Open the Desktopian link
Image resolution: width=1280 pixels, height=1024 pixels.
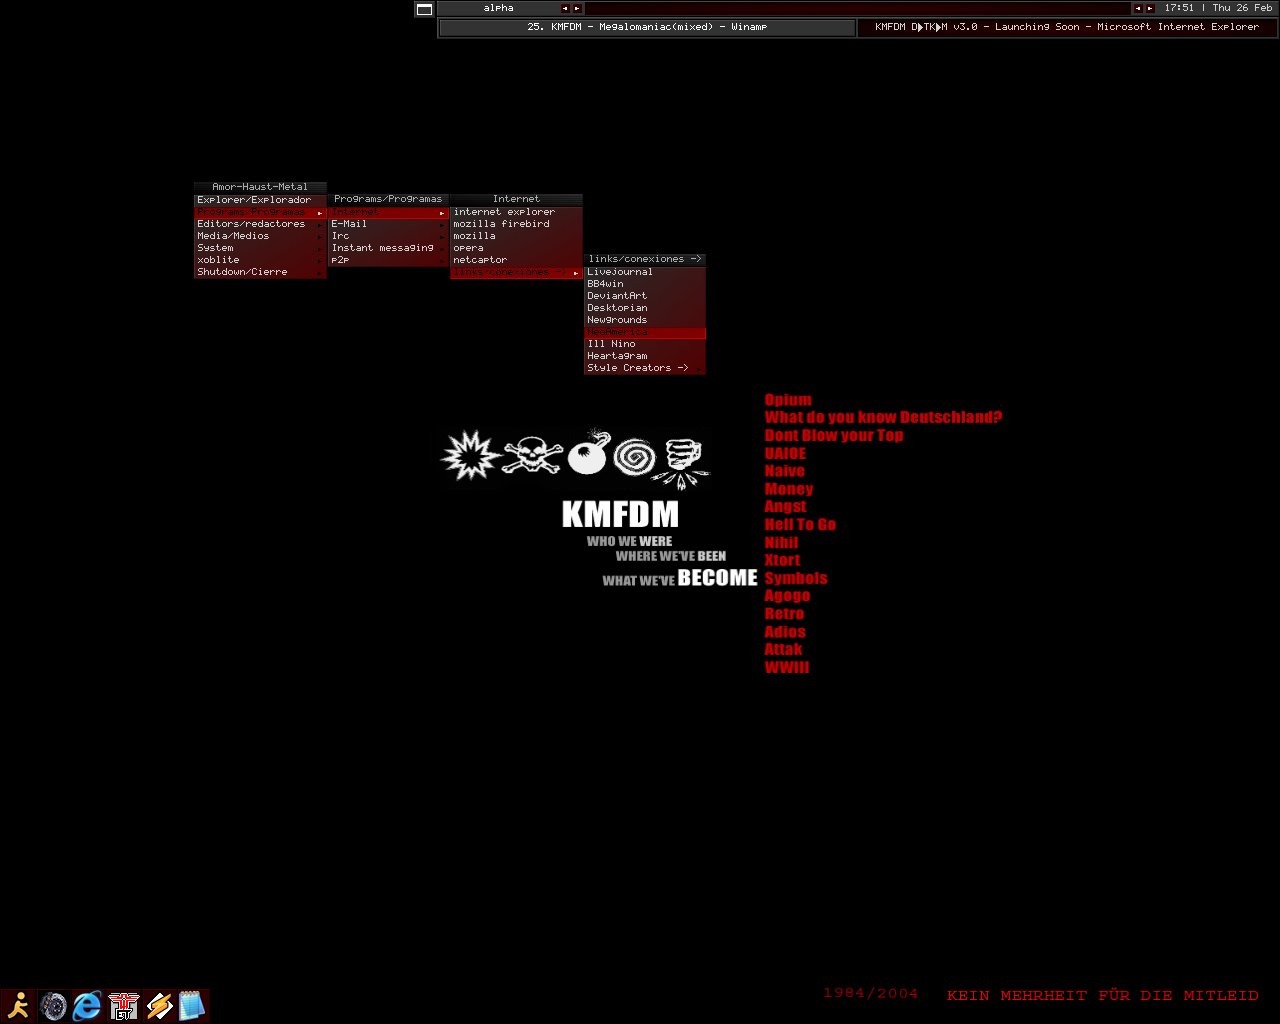645,308
